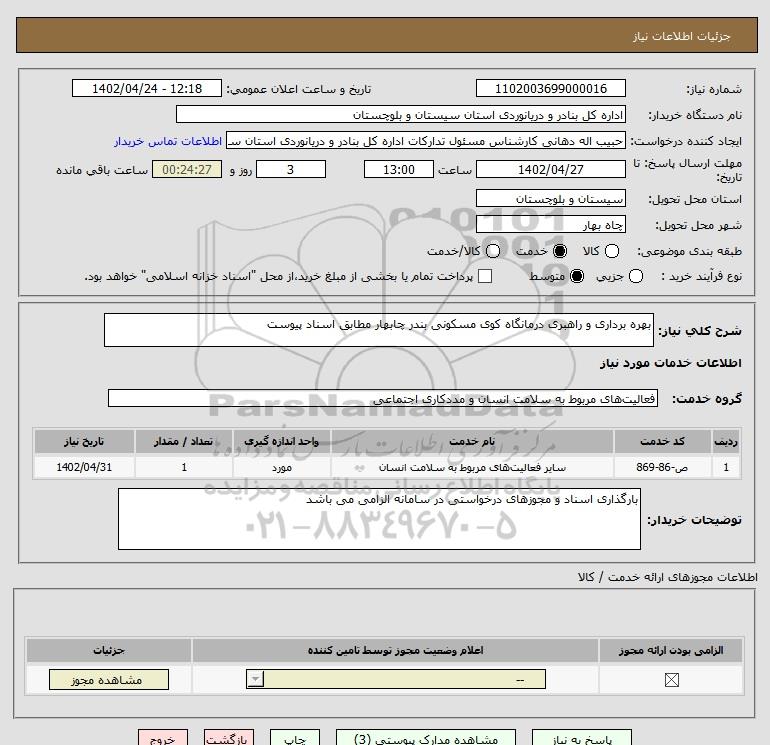
Task: Click the چاپ print button
Action: tap(295, 738)
